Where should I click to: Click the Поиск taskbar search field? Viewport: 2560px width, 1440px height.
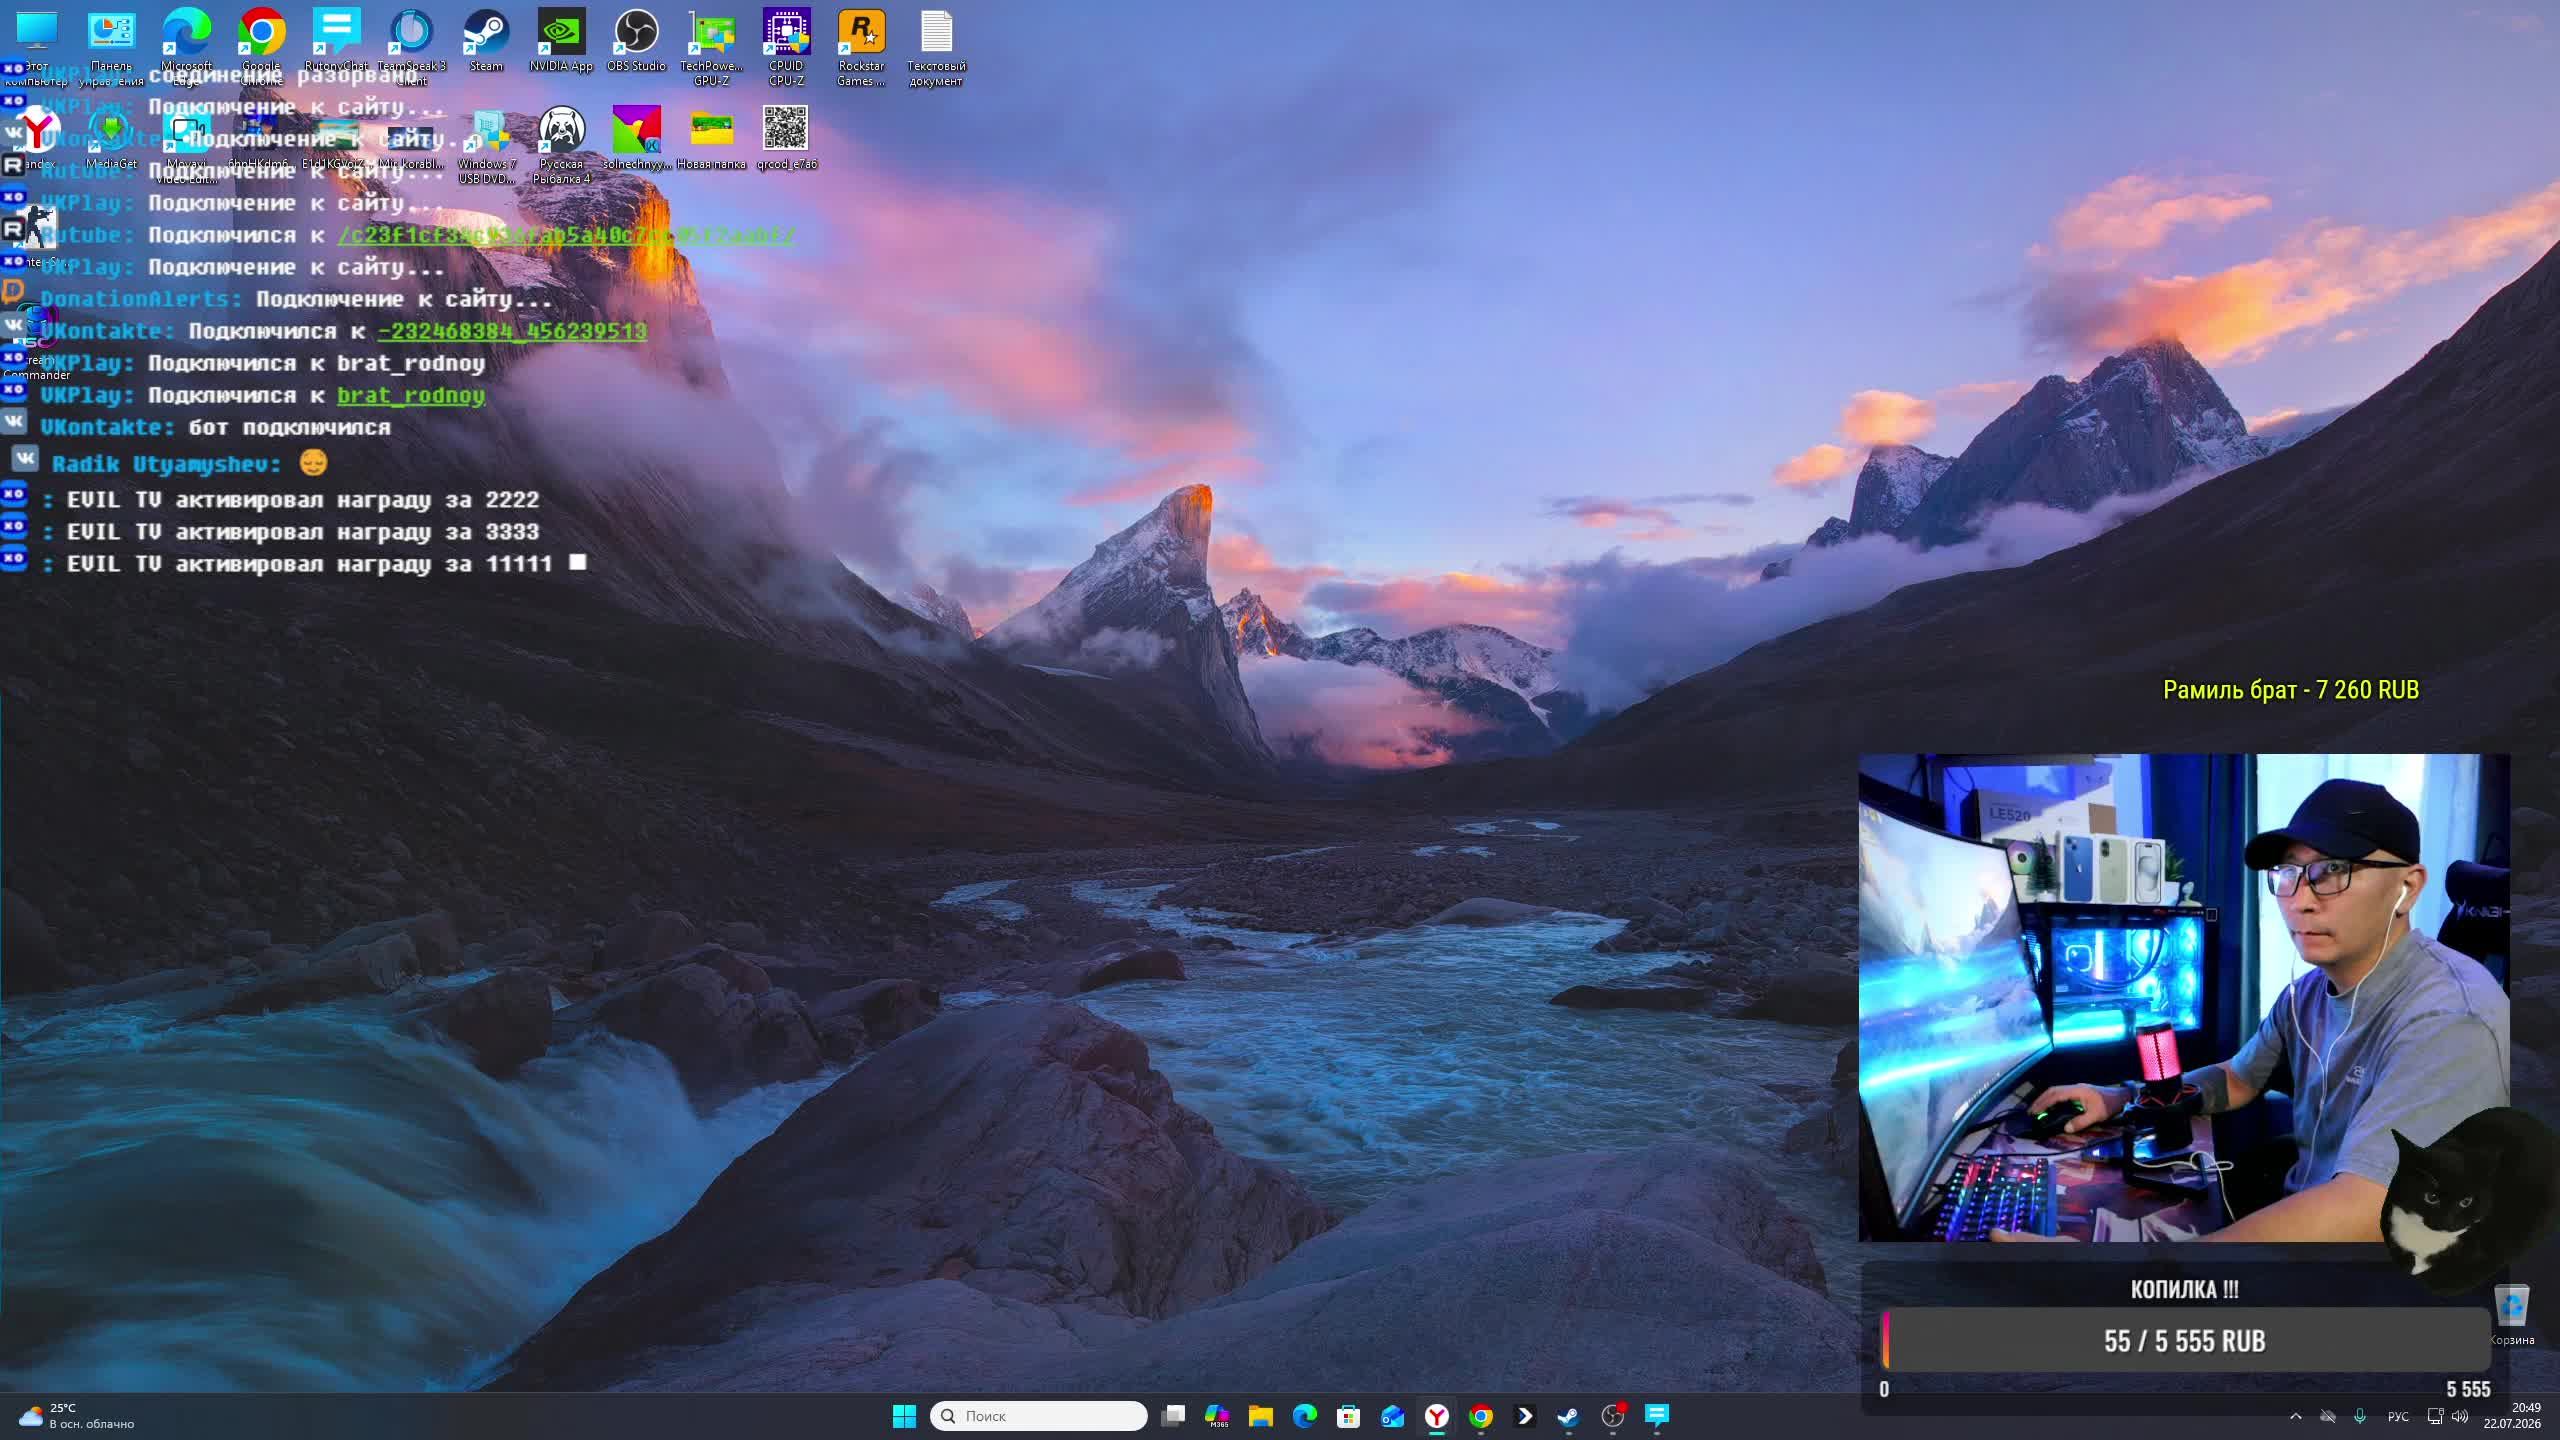click(1038, 1416)
